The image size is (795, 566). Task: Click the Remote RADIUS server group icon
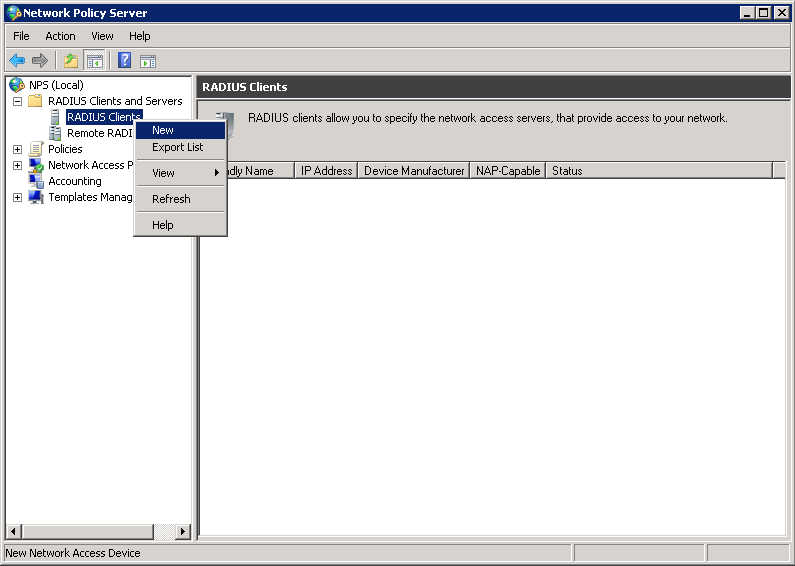click(x=55, y=133)
